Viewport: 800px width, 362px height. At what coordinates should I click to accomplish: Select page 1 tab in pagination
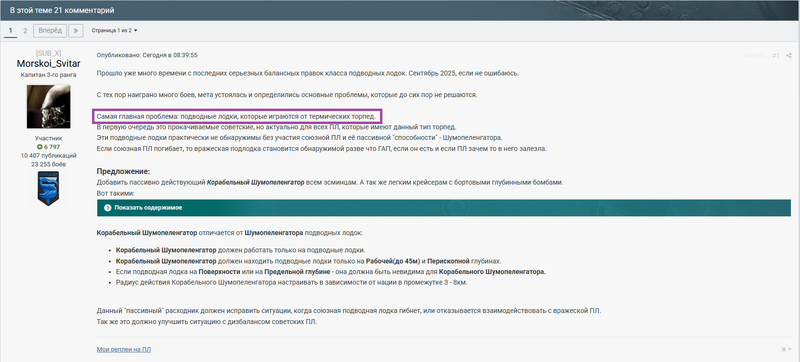point(10,31)
